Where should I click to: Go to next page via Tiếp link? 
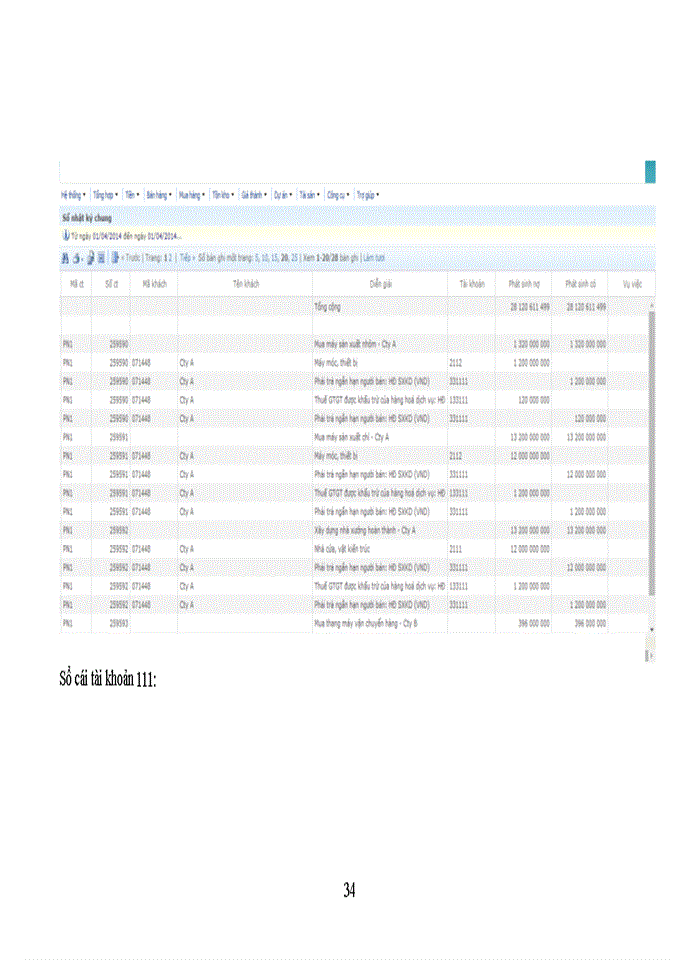tap(186, 257)
